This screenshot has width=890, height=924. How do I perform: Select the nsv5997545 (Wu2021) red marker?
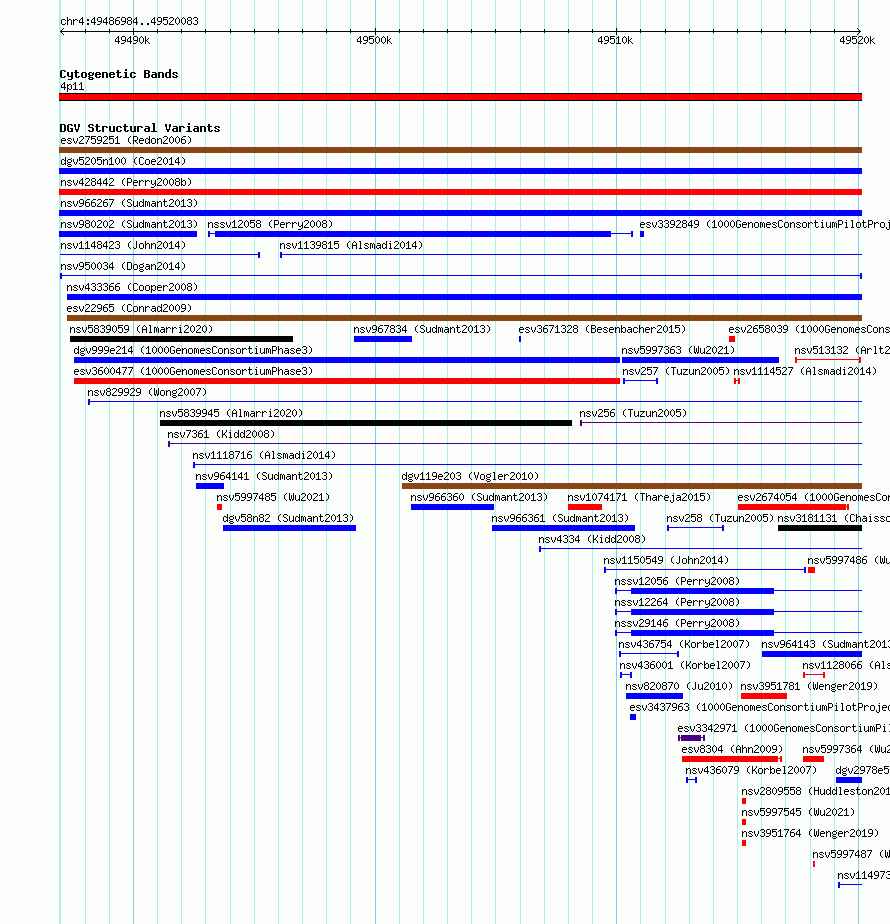click(x=744, y=822)
